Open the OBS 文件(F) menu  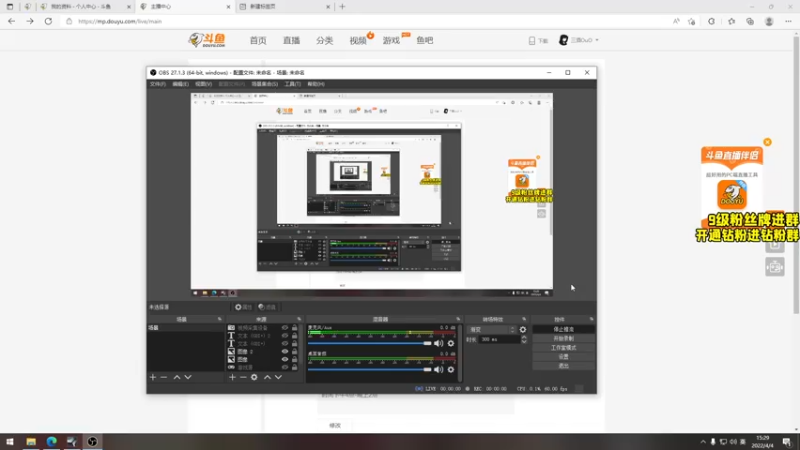tap(158, 84)
